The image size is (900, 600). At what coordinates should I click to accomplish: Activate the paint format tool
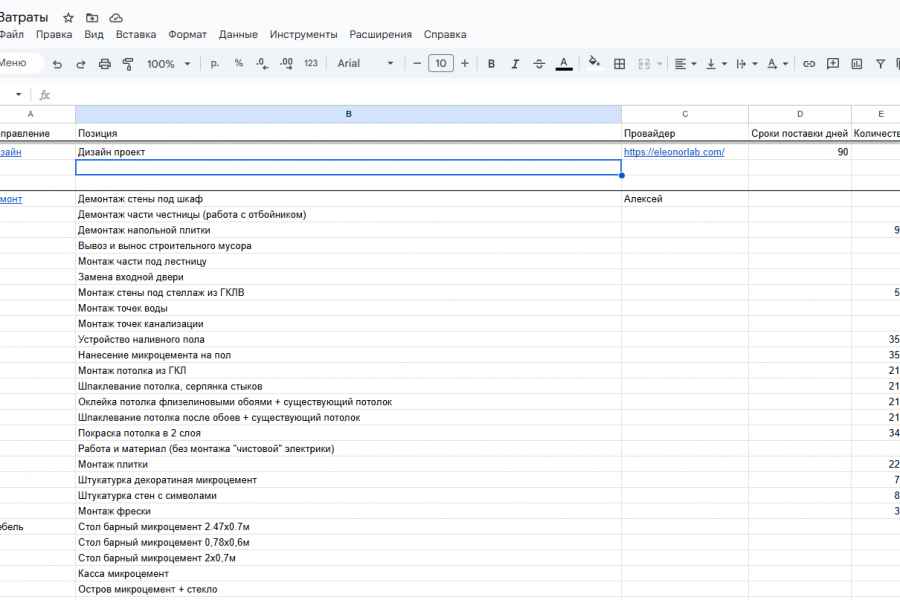128,64
